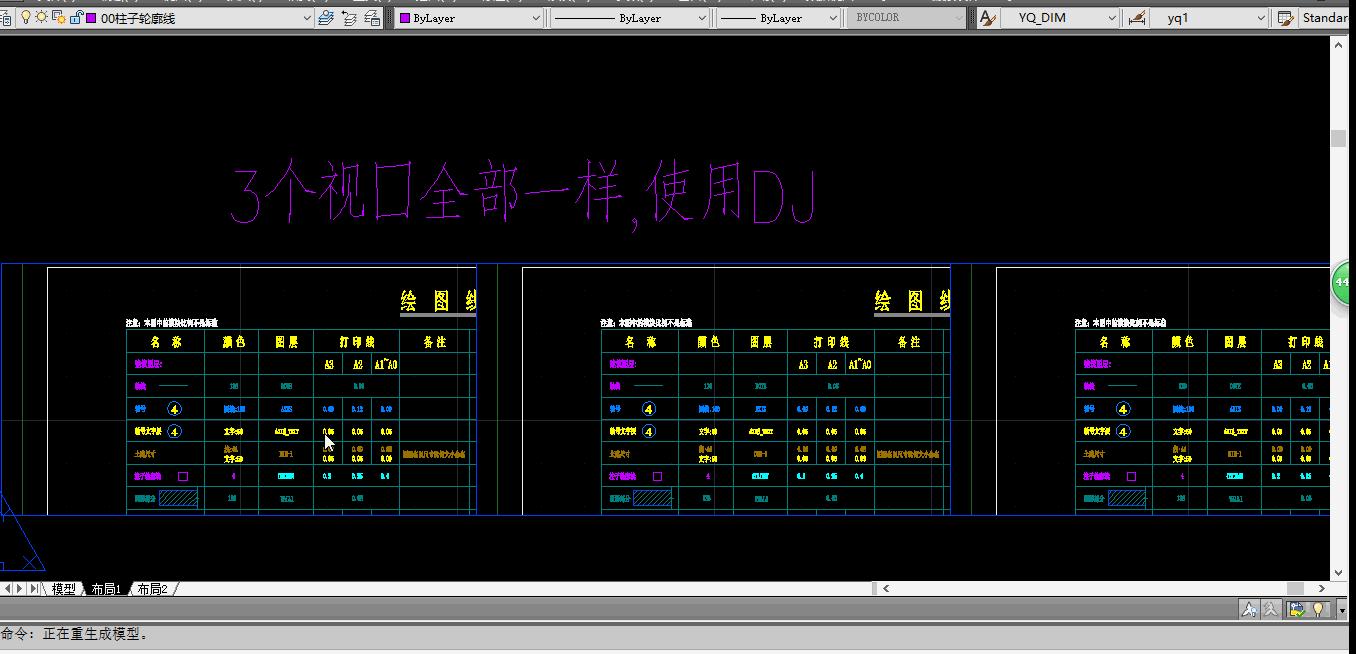
Task: Select the purple text 3个视口全部一样,使用DJ
Action: pos(524,195)
